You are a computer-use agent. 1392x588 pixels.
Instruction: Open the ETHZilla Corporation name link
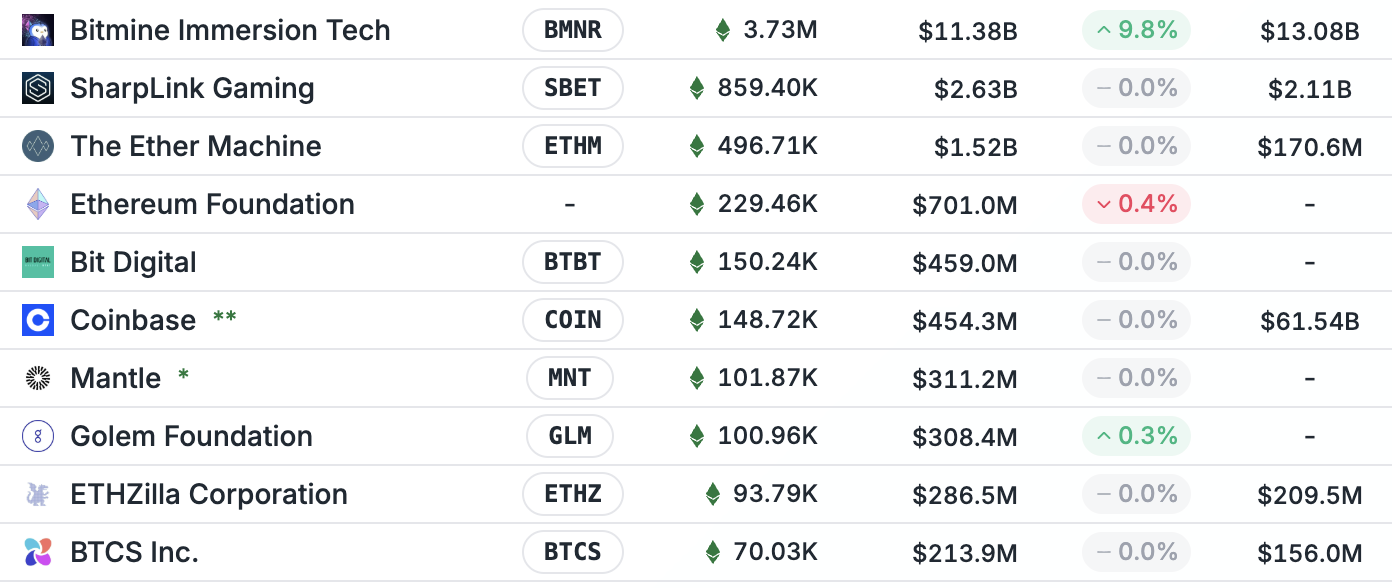click(x=209, y=494)
